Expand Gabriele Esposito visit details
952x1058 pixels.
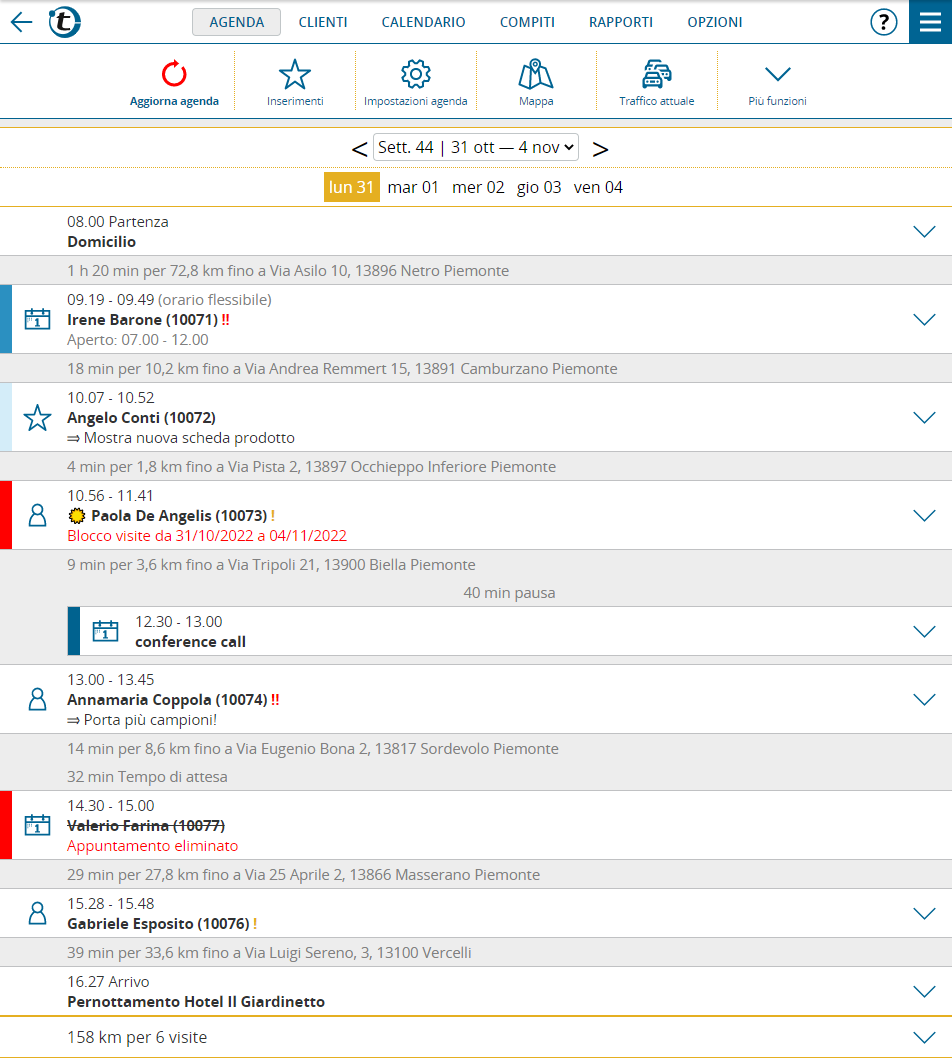(x=924, y=914)
